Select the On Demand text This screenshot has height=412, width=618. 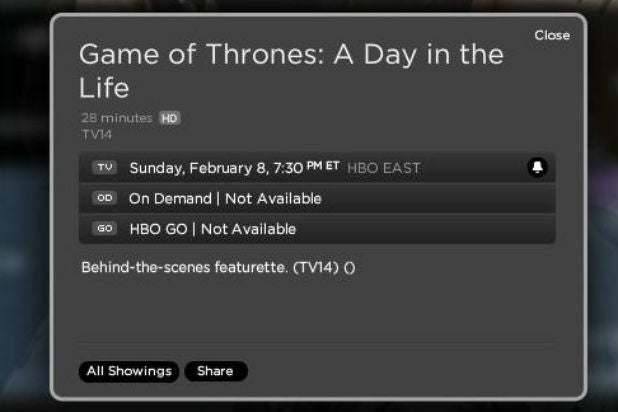[x=170, y=198]
